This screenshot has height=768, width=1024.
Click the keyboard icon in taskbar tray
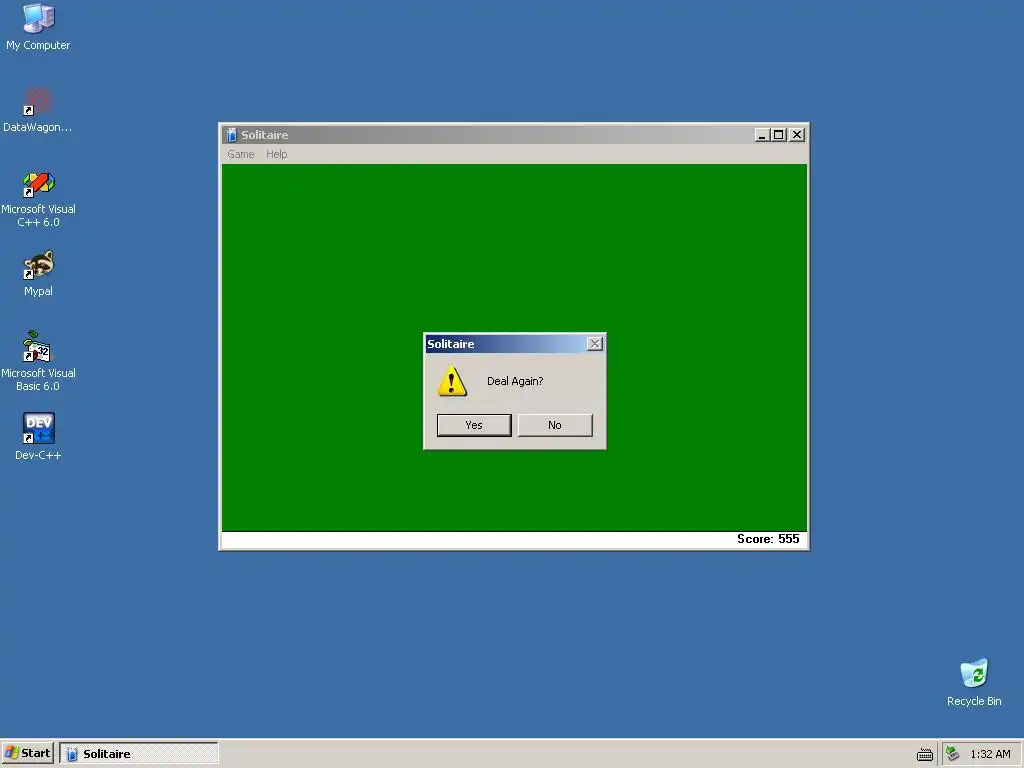(925, 754)
